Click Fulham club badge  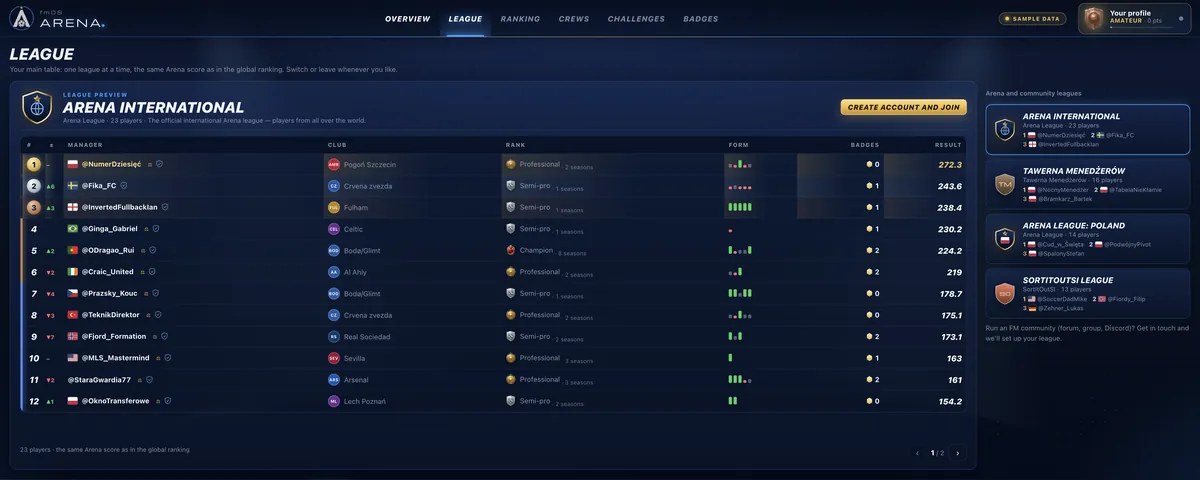pyautogui.click(x=334, y=207)
